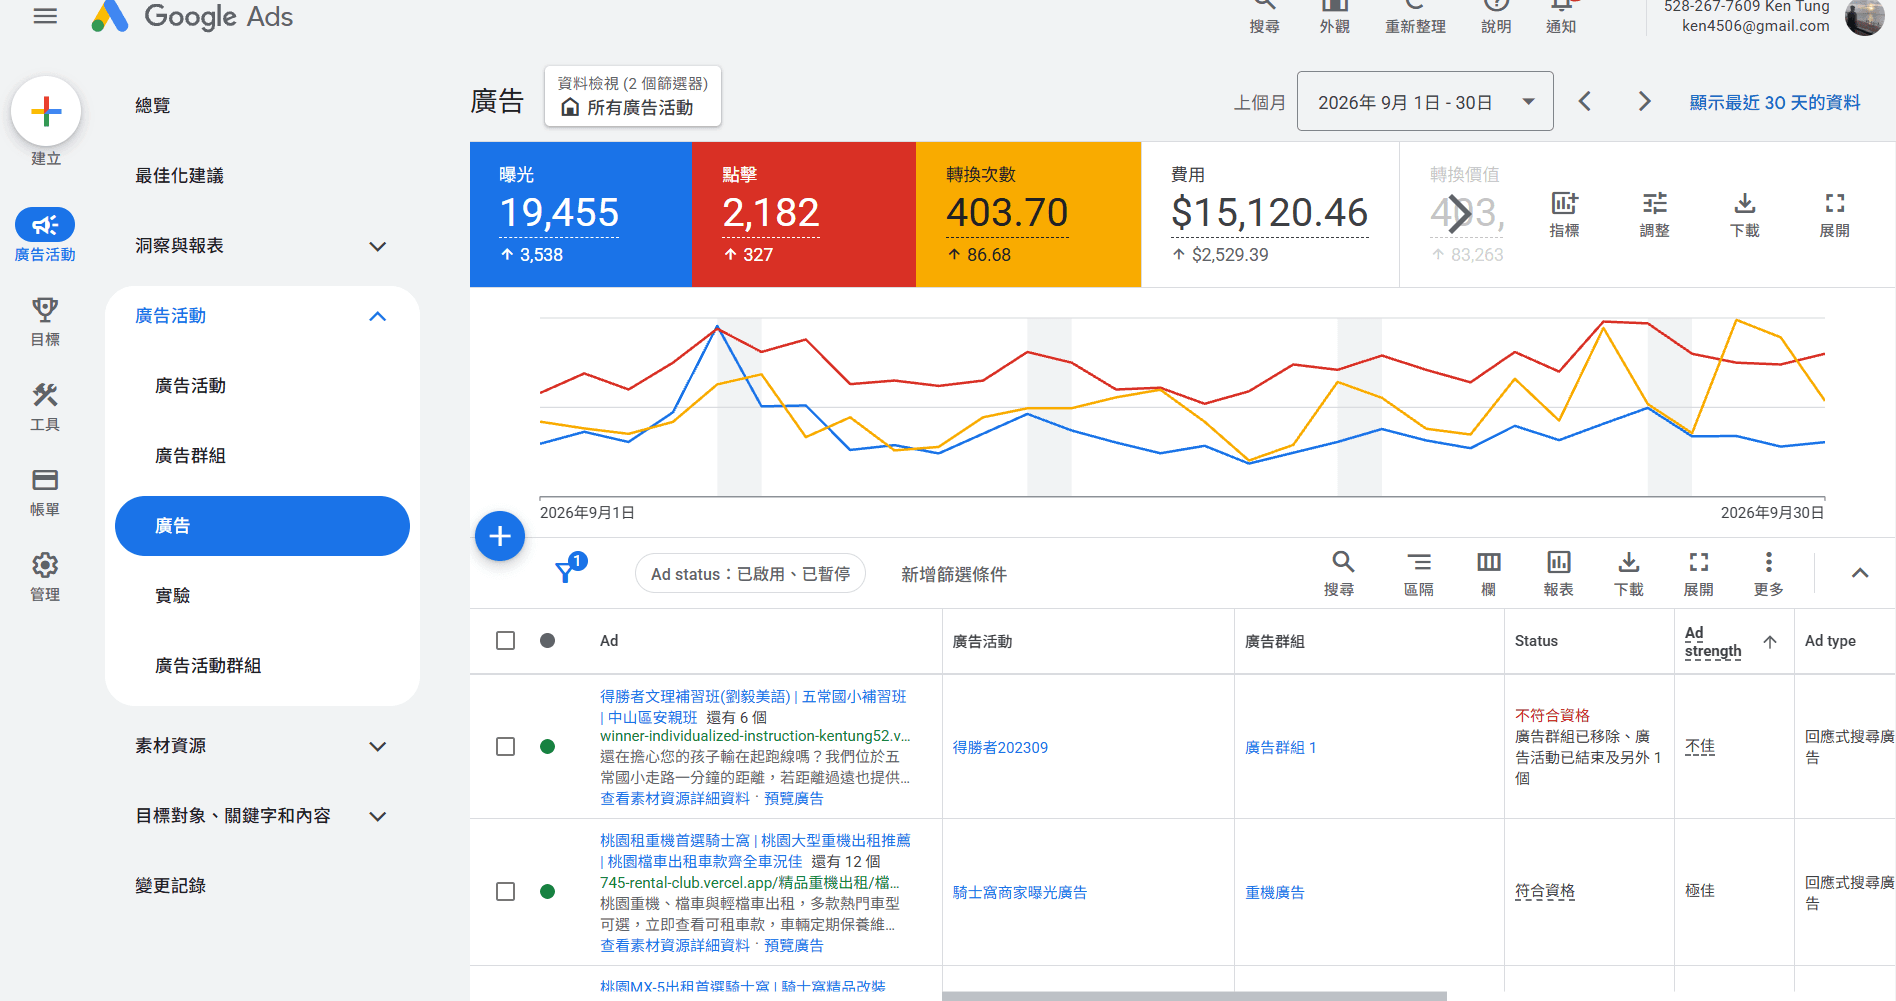The height and width of the screenshot is (1001, 1896).
Task: Click status dot of 桃園租重機 ad
Action: [x=547, y=891]
